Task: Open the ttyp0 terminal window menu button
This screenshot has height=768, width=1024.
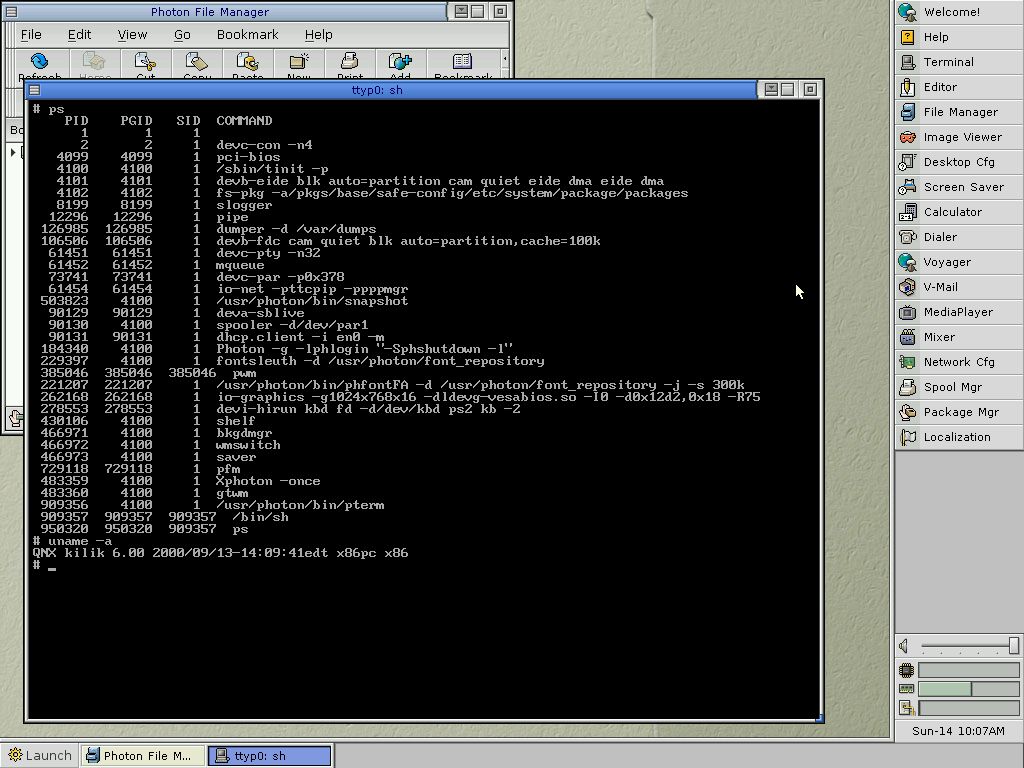Action: coord(34,90)
